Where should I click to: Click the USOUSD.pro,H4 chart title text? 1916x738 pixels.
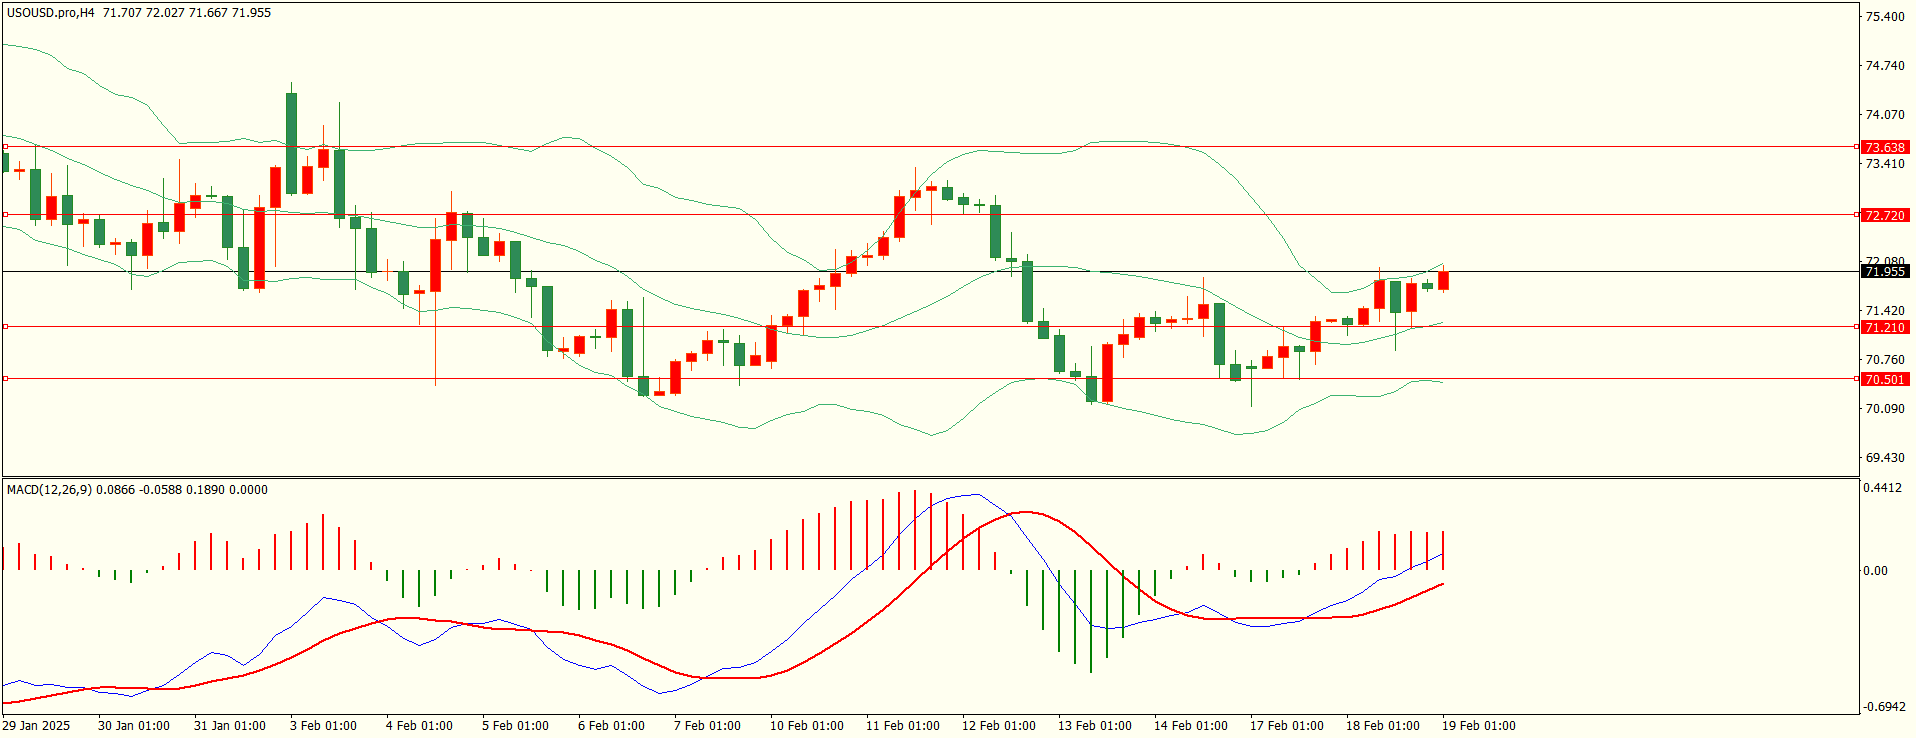click(x=51, y=13)
